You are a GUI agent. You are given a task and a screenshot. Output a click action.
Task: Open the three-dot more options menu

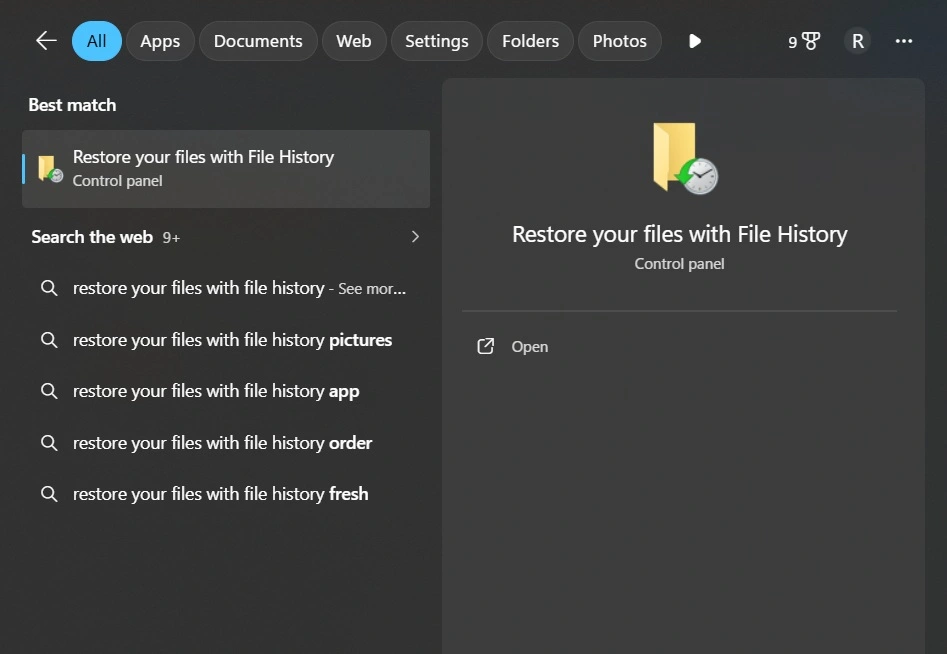pyautogui.click(x=904, y=41)
